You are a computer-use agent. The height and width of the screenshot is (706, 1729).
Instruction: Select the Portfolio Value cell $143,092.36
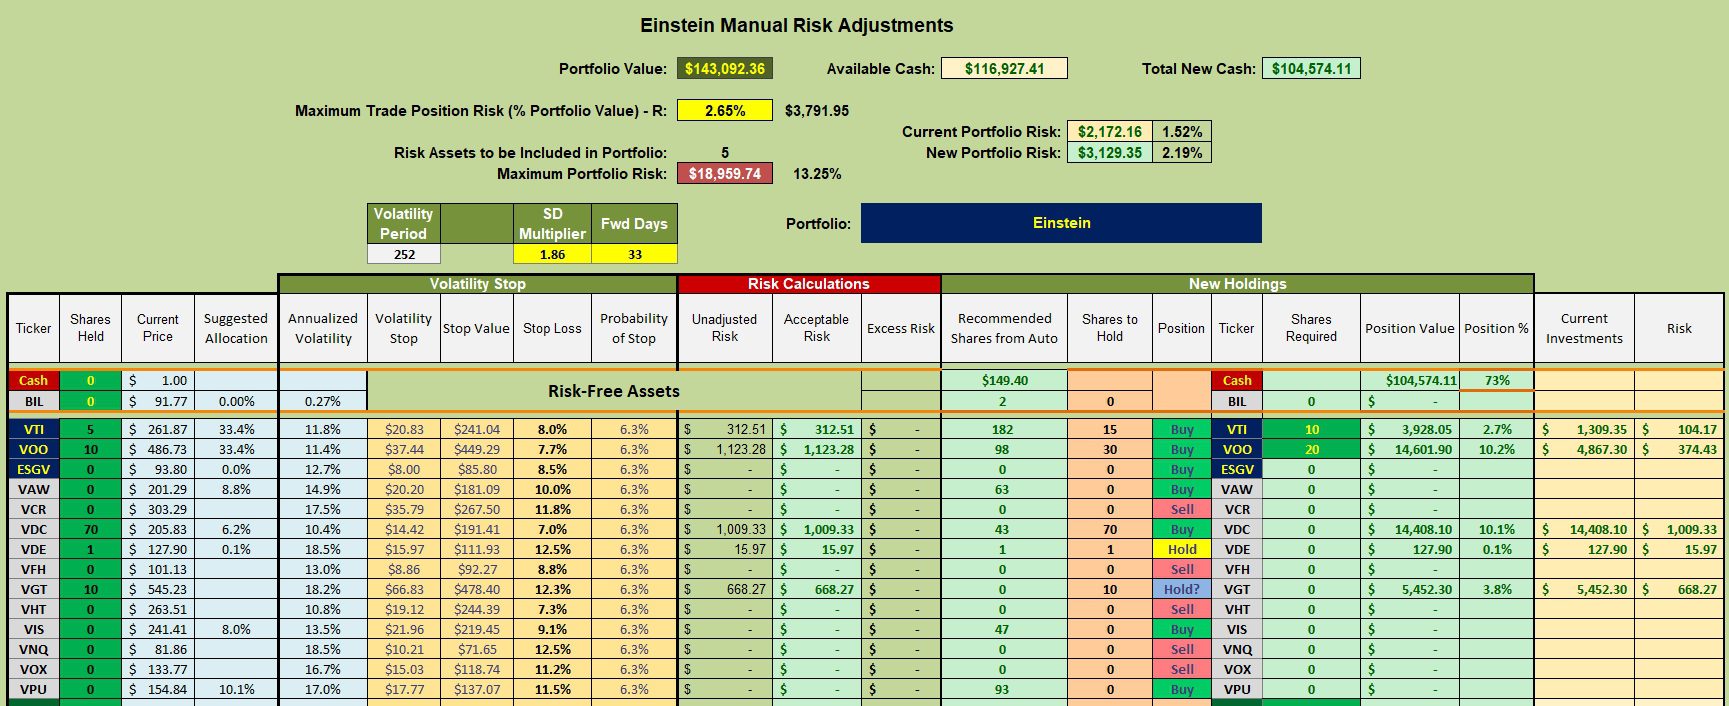pos(725,69)
